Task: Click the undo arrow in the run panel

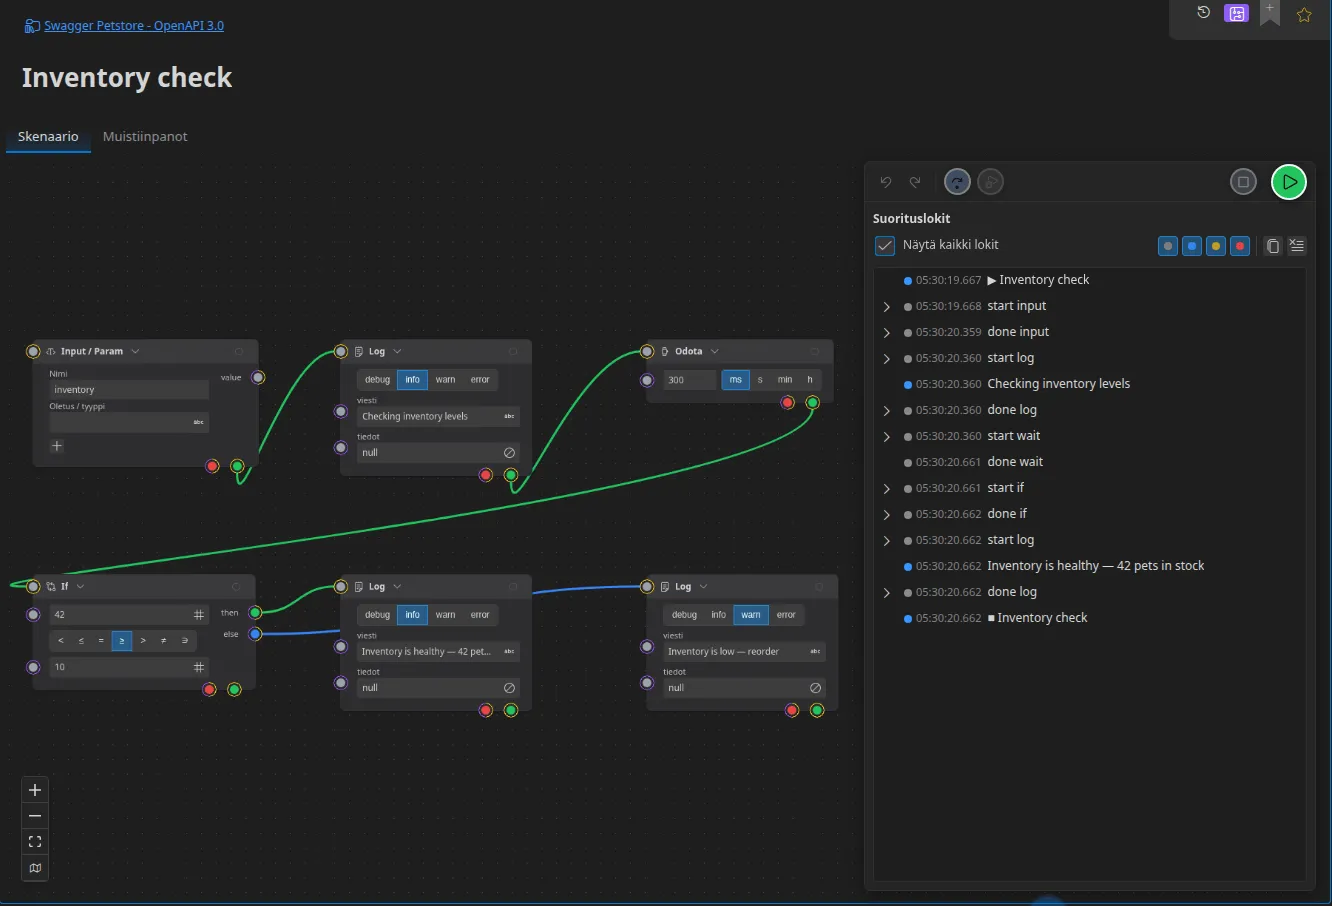Action: (x=886, y=182)
